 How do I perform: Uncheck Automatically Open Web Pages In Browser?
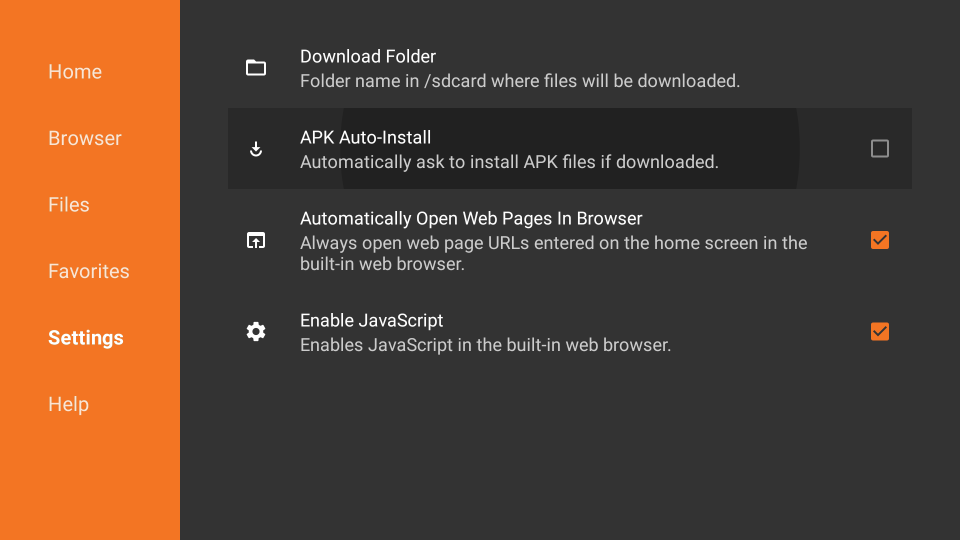[x=880, y=240]
